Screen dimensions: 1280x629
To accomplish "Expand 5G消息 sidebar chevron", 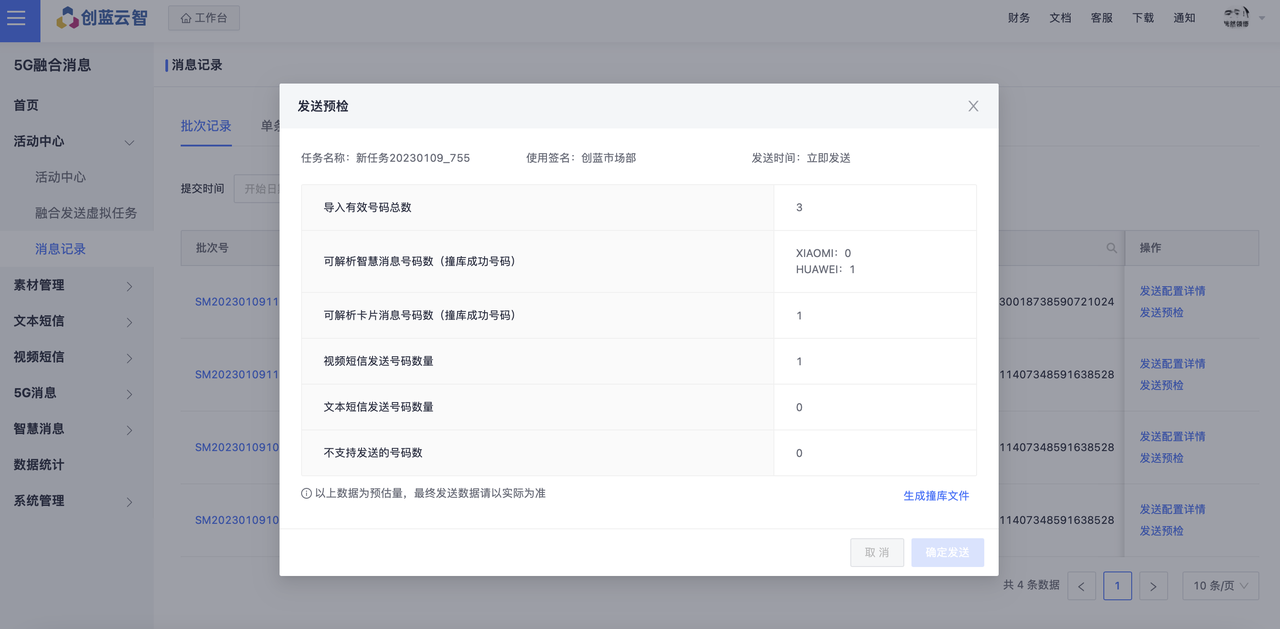I will [x=129, y=395].
